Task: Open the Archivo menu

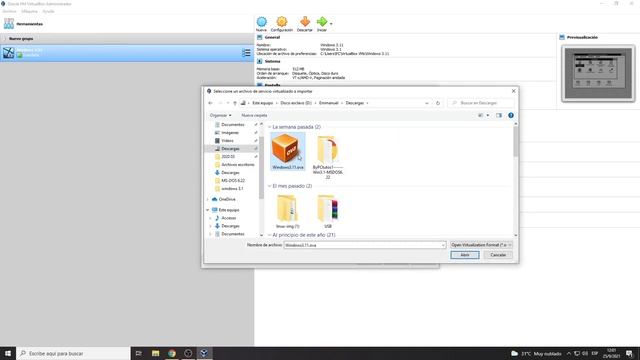Action: click(x=9, y=11)
